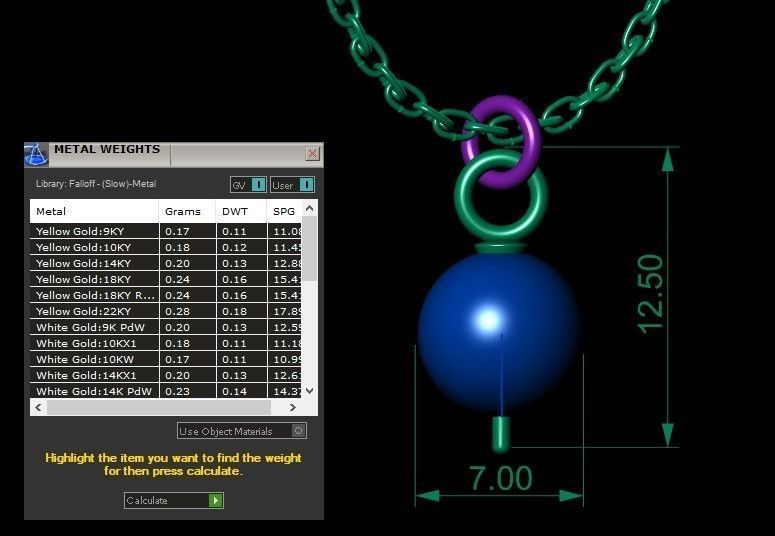Click the vertical scrollbar thumb
This screenshot has height=536, width=775.
[309, 249]
